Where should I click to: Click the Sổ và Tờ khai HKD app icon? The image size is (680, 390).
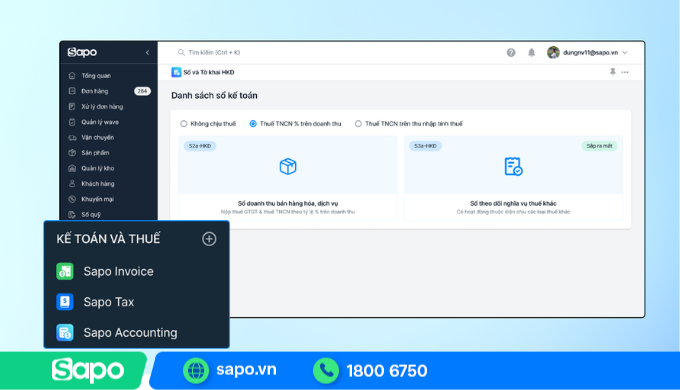point(176,72)
